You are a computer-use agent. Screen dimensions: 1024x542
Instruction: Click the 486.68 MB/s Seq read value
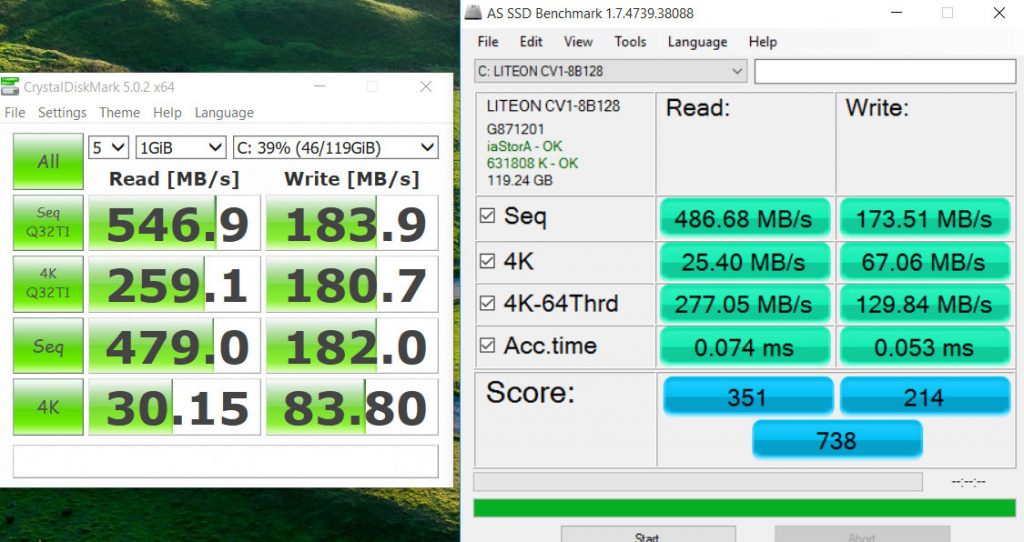(744, 218)
